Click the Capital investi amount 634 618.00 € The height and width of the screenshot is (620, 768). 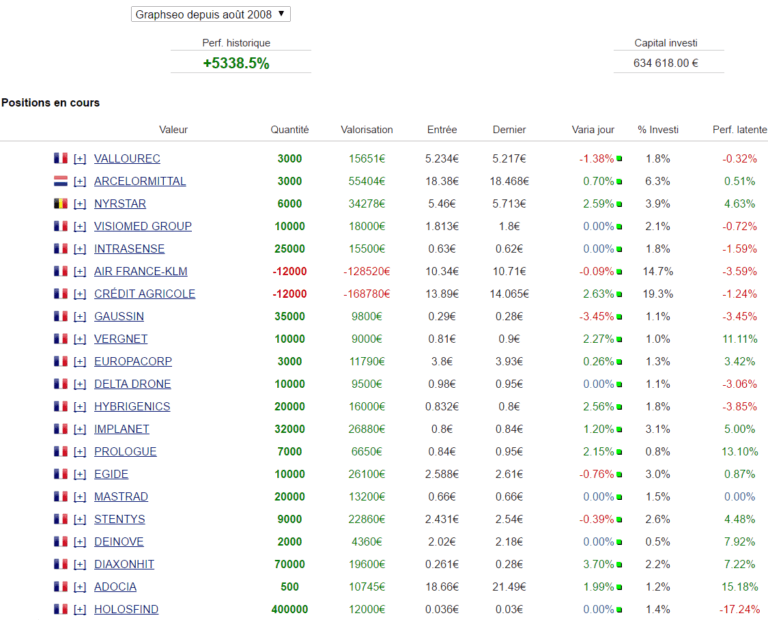pyautogui.click(x=665, y=64)
